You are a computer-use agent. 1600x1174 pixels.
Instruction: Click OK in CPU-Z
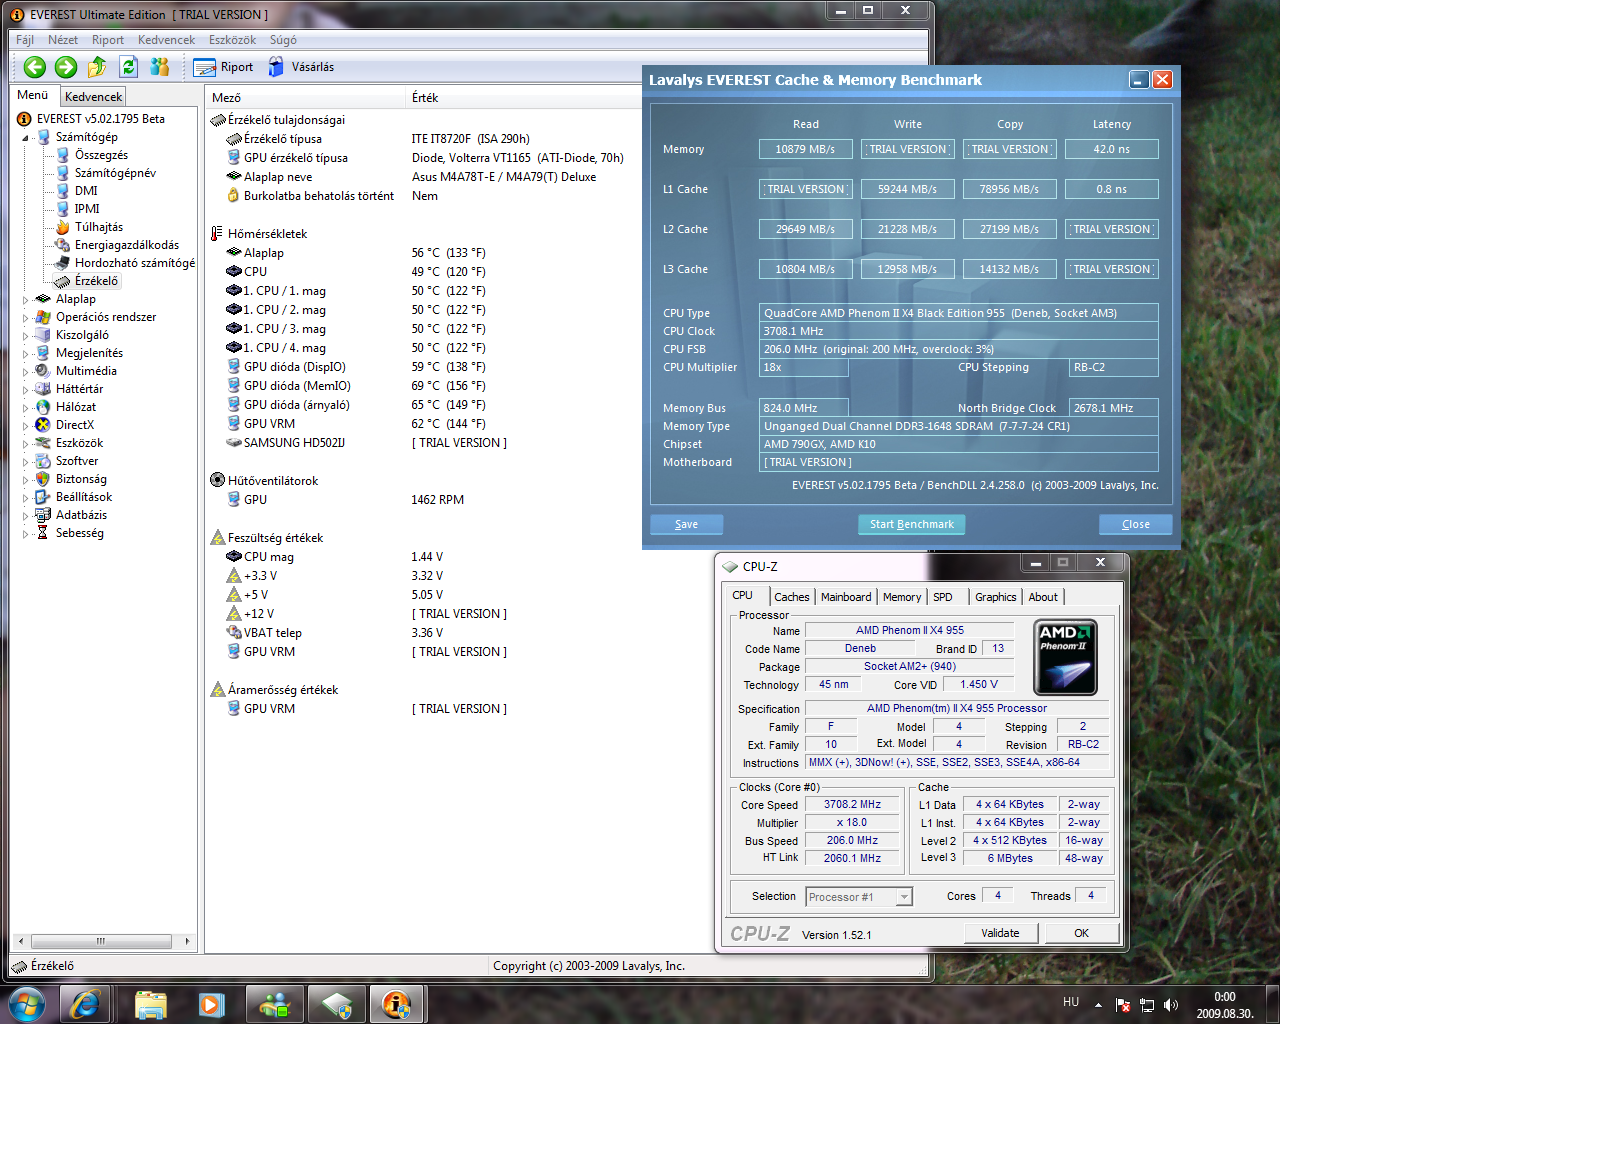tap(1081, 933)
